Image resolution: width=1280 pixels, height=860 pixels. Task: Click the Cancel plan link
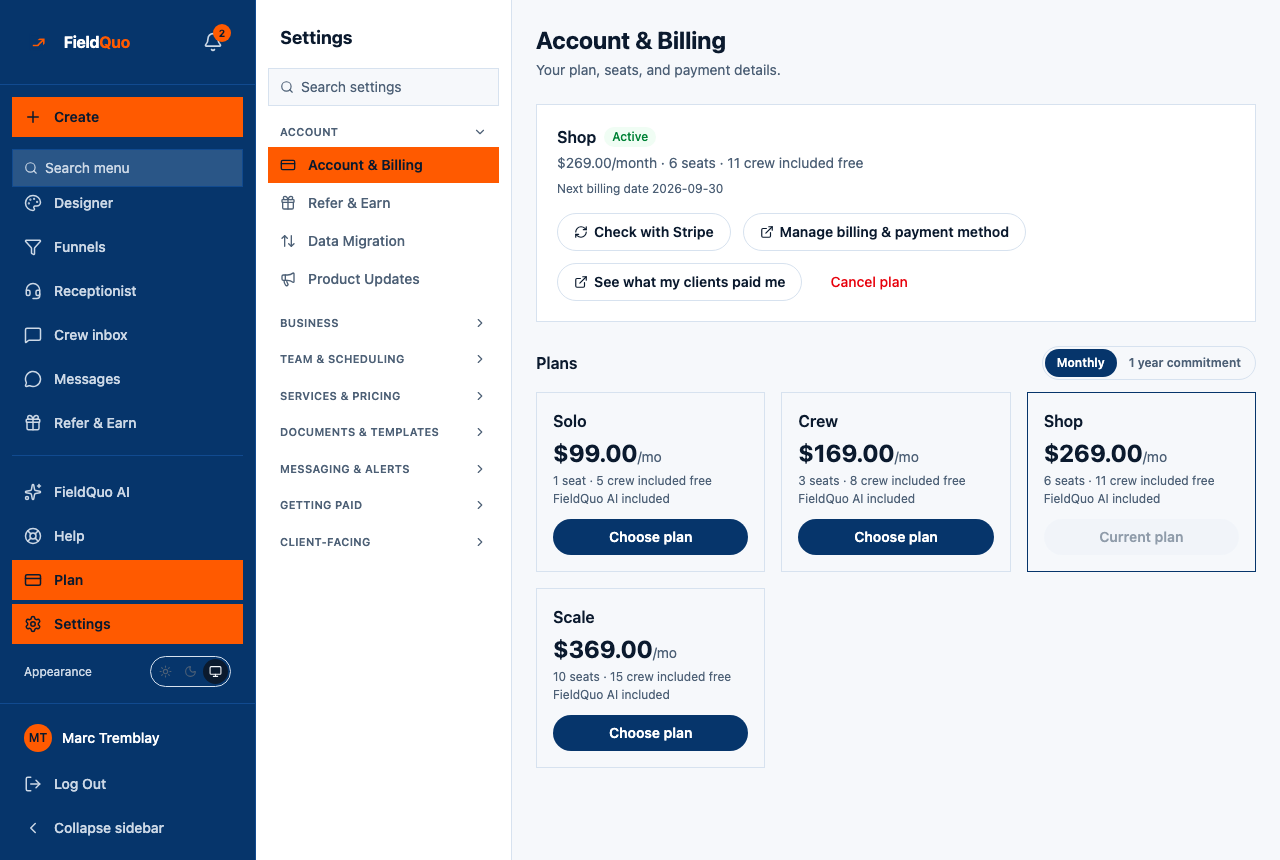(869, 282)
